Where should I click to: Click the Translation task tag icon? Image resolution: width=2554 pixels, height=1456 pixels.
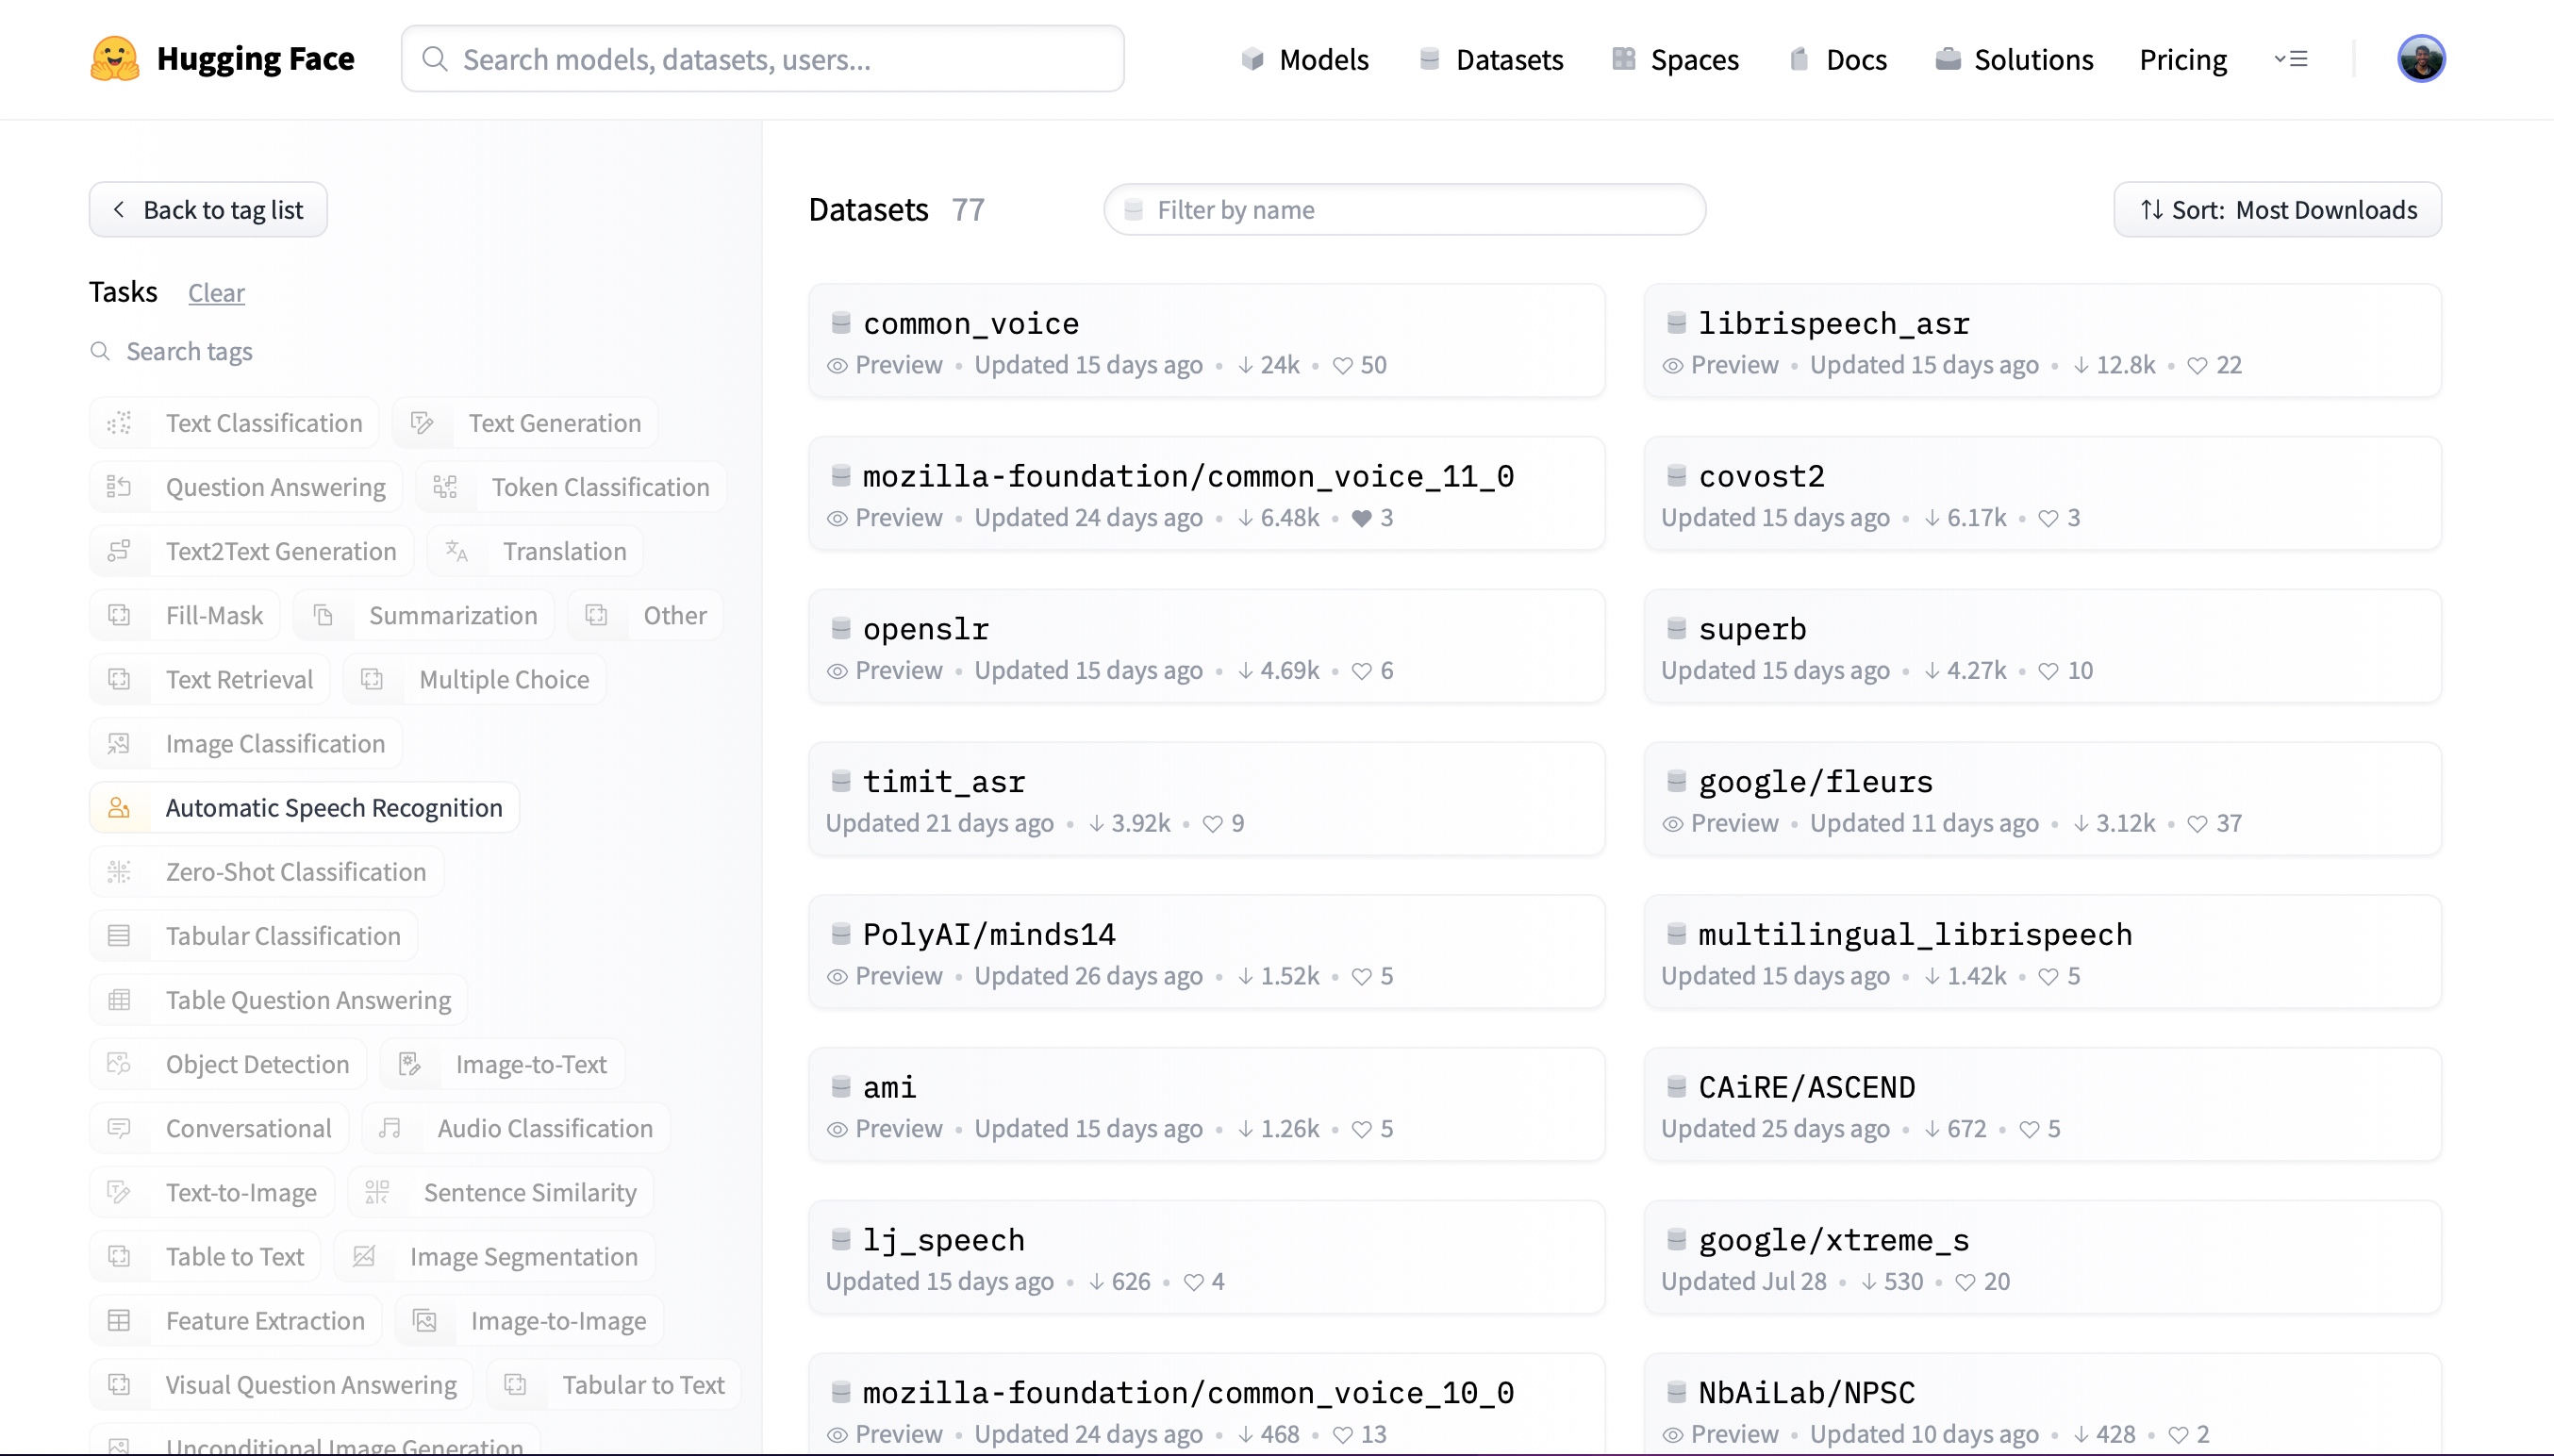point(457,551)
